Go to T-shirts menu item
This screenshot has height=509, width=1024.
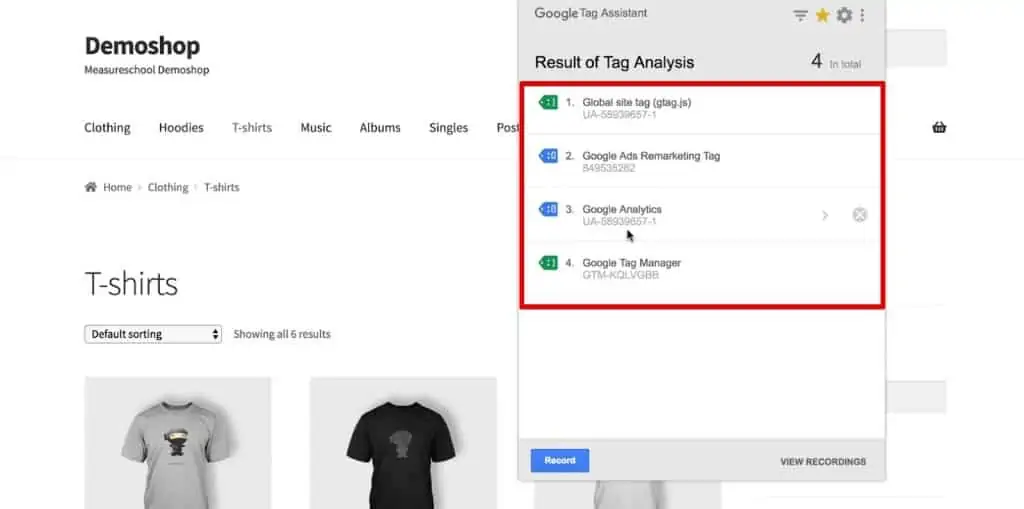[x=251, y=127]
